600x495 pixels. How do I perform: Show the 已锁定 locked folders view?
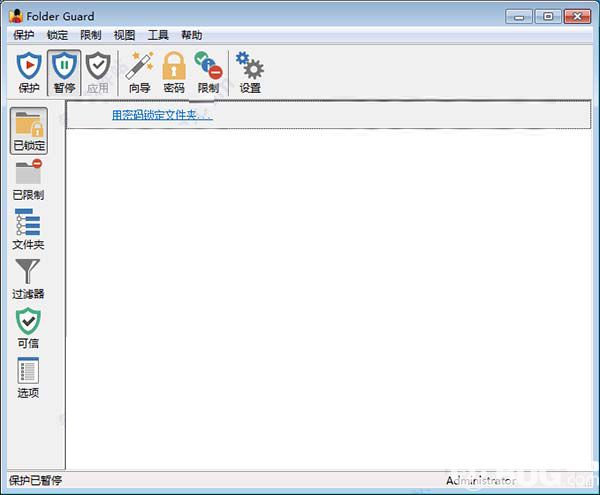(29, 131)
